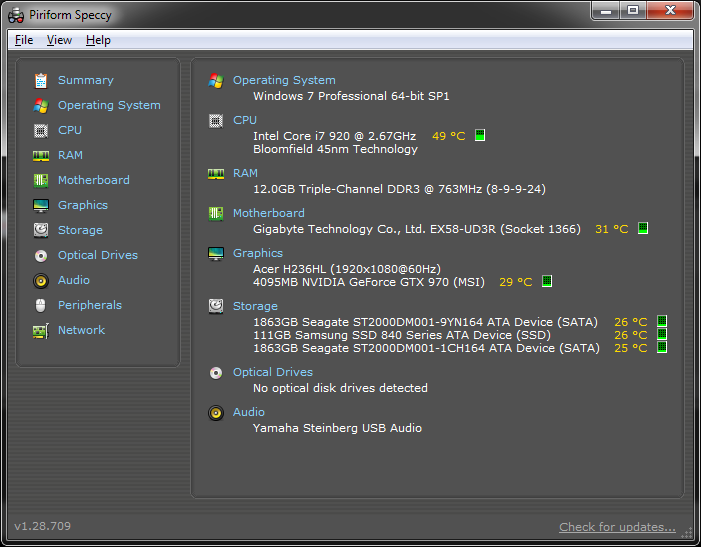Screen dimensions: 701x547
Task: Click the GTX 970 29 °C temperature indicator
Action: [547, 281]
